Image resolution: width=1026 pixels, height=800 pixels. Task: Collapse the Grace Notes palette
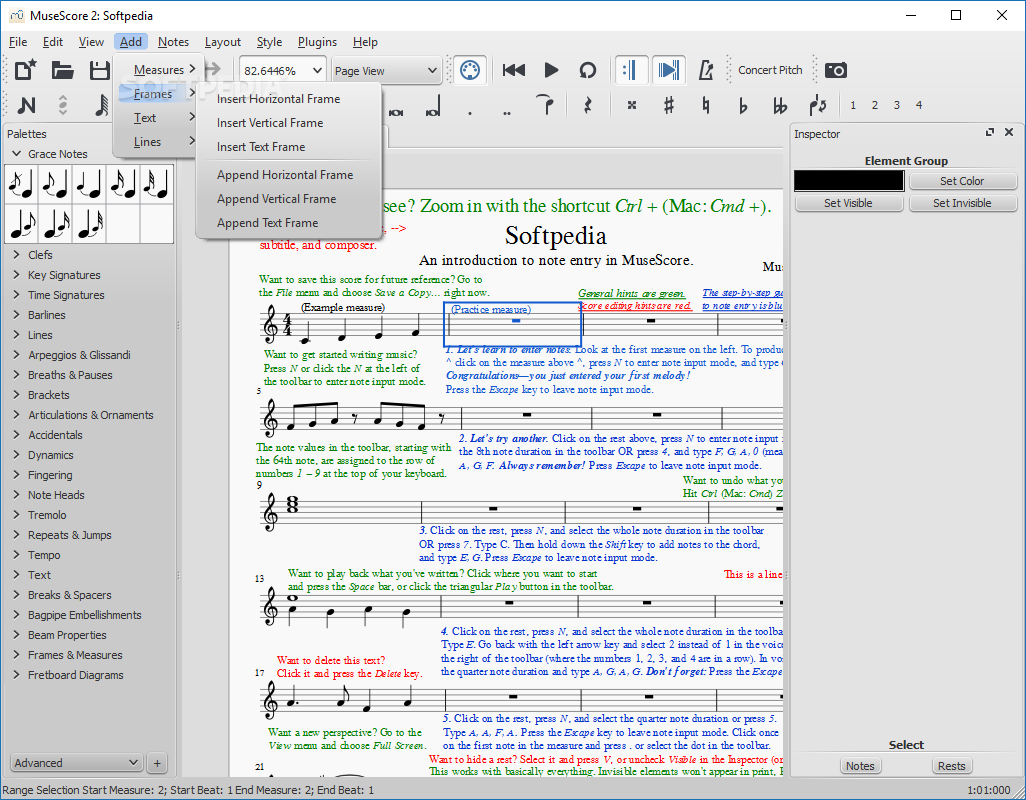click(17, 154)
